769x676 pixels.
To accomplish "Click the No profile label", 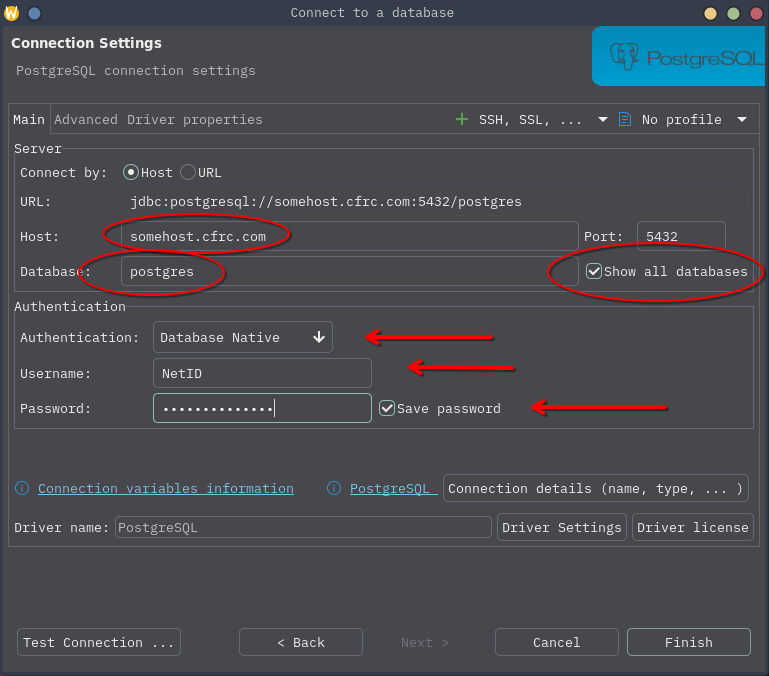I will tap(682, 119).
